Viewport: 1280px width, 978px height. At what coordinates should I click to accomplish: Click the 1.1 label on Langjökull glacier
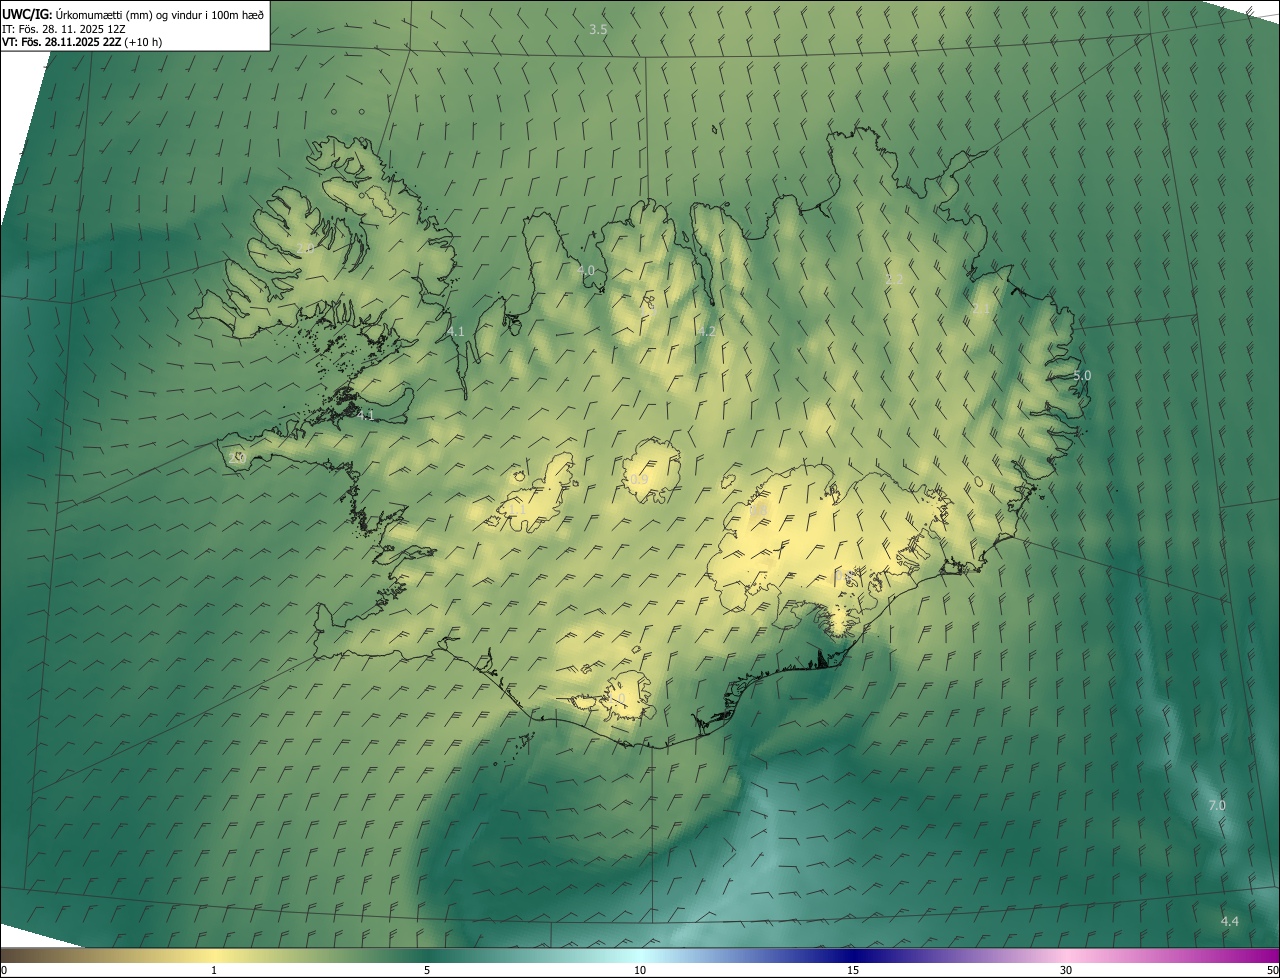(516, 510)
